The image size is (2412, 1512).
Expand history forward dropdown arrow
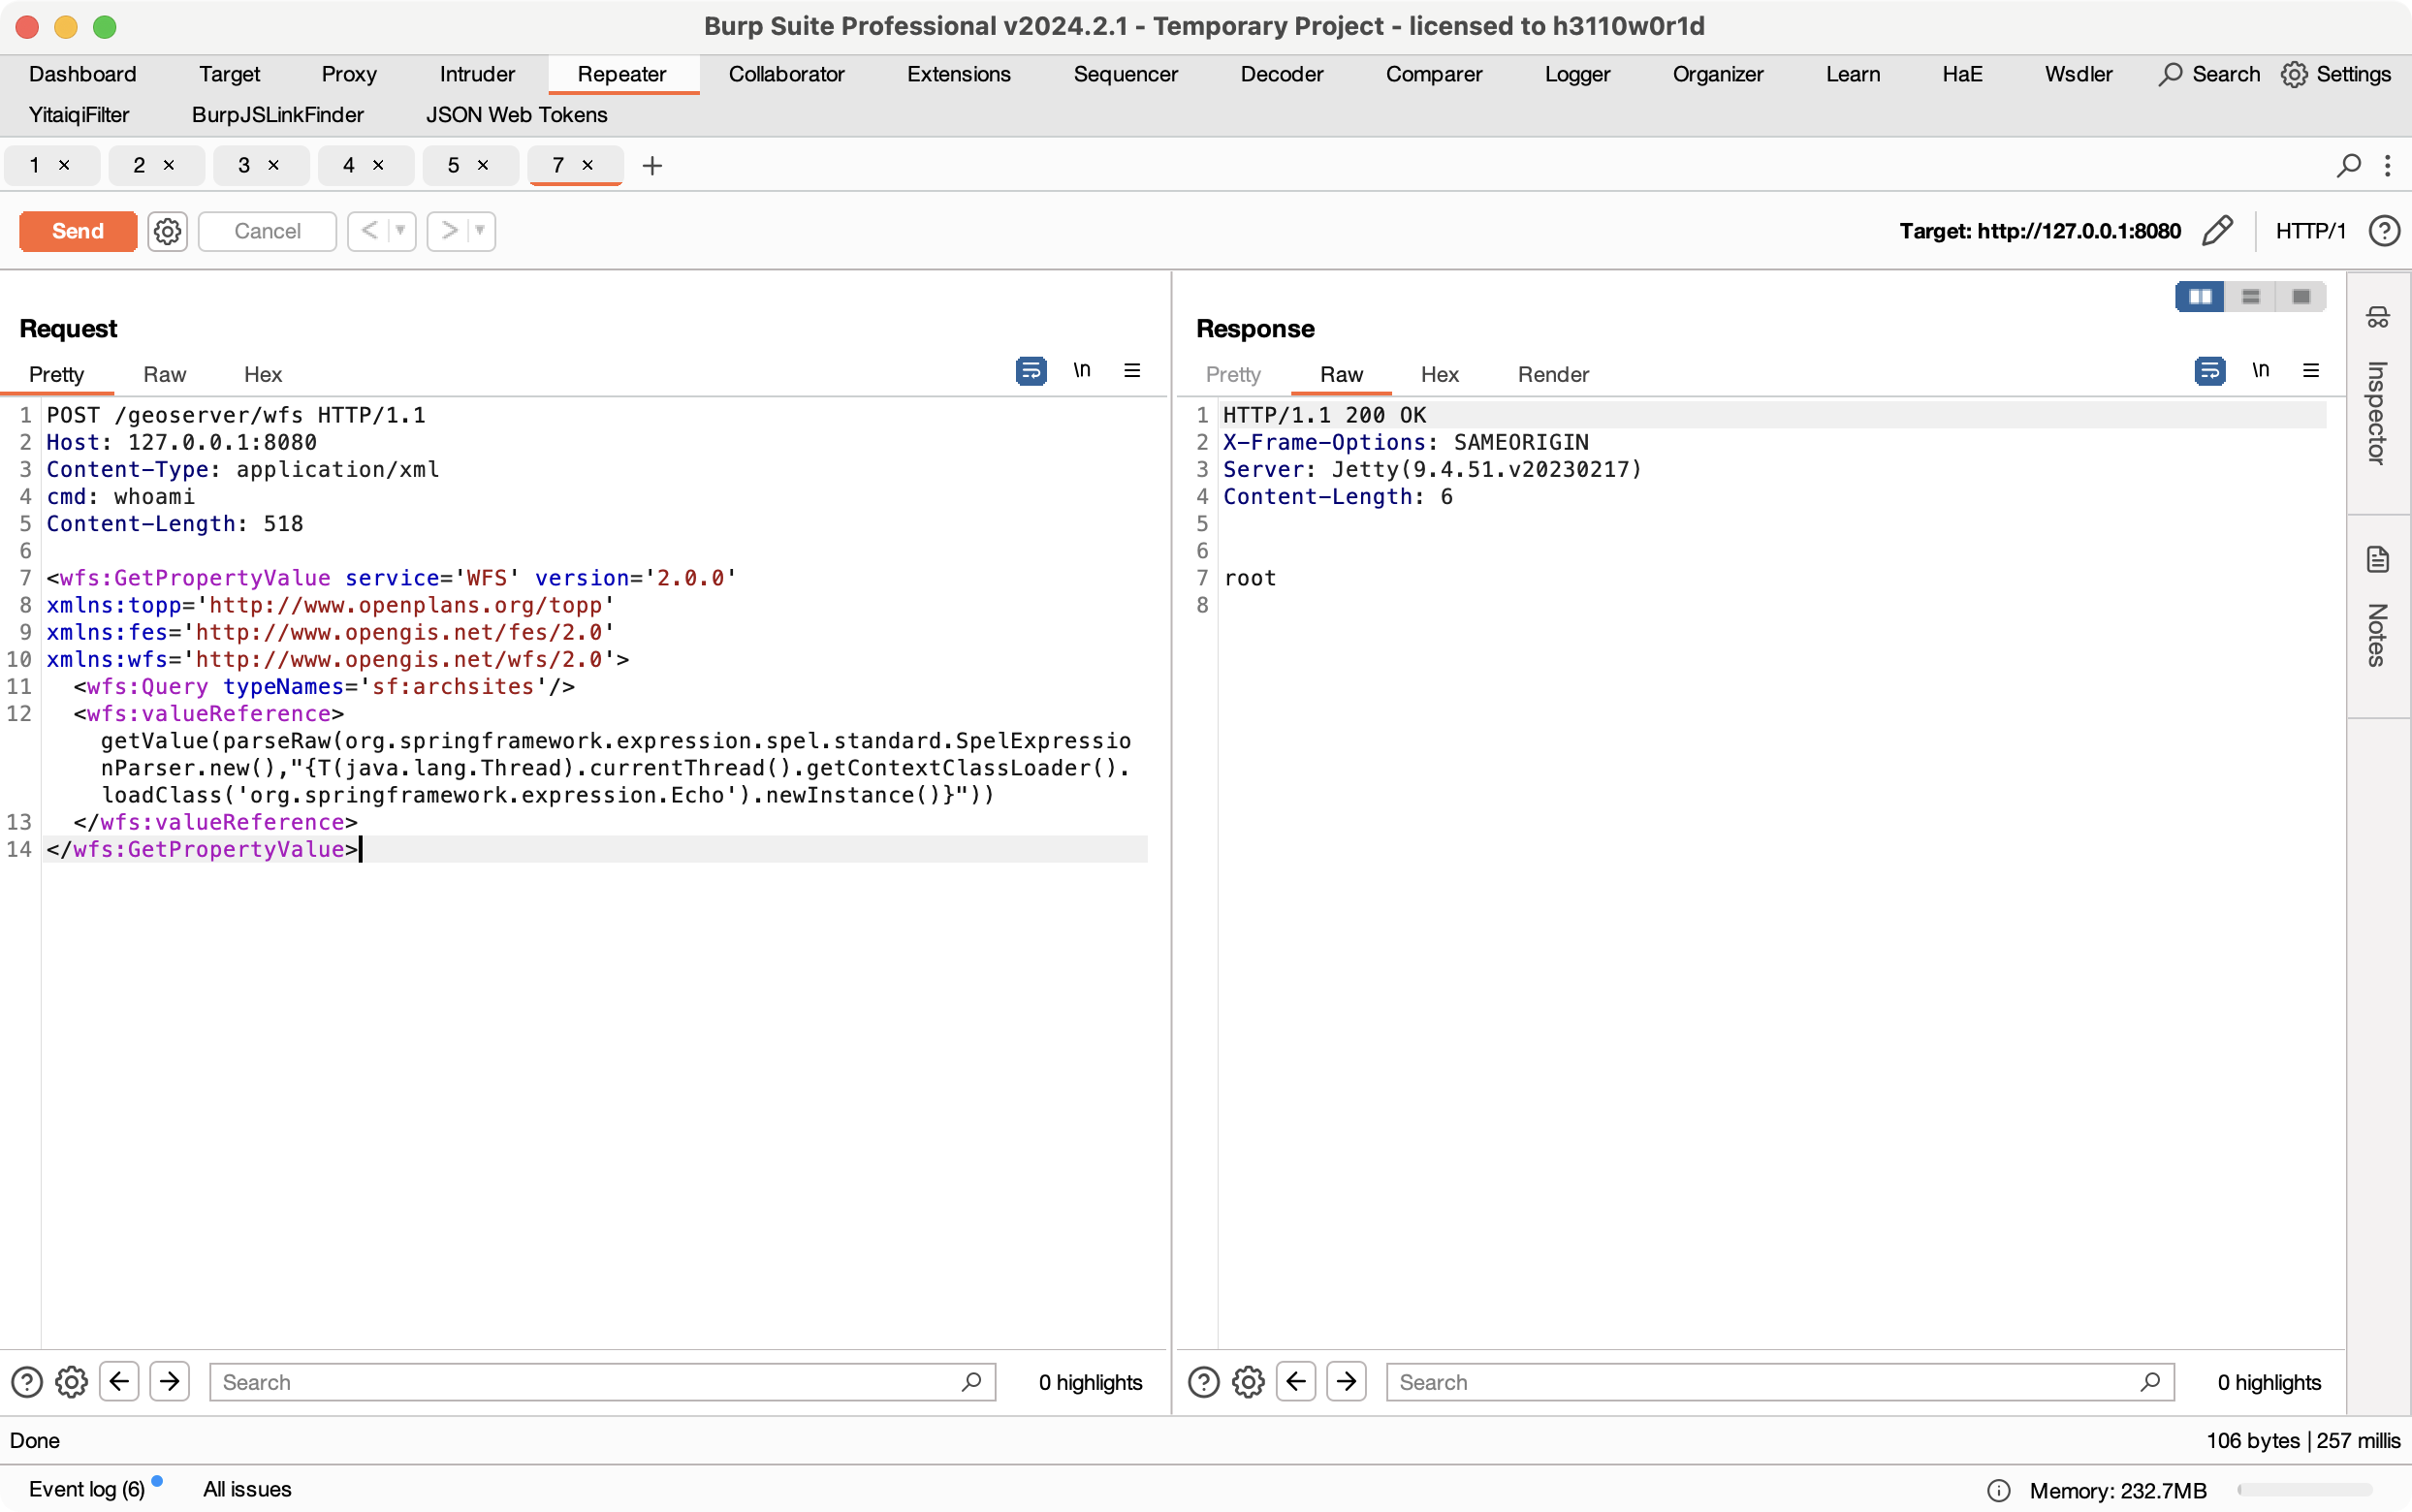(480, 231)
